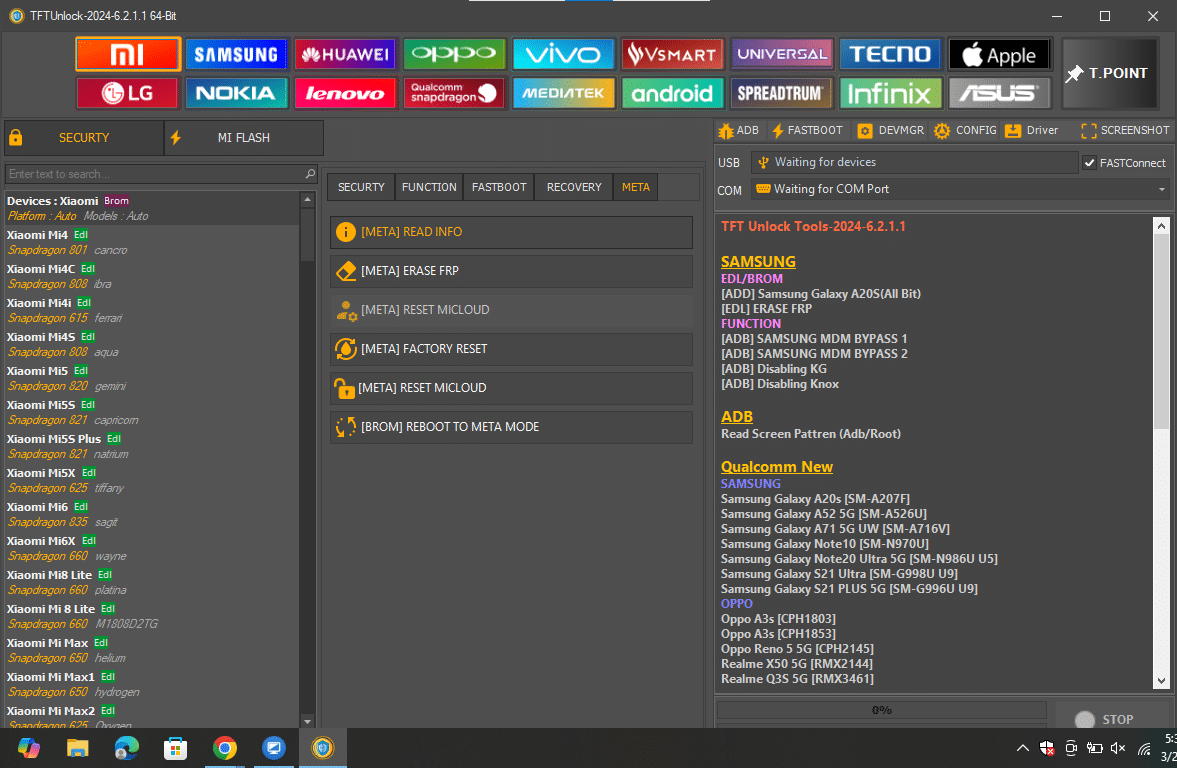This screenshot has width=1177, height=768.
Task: Select the MEDIATEK brand icon
Action: 563,93
